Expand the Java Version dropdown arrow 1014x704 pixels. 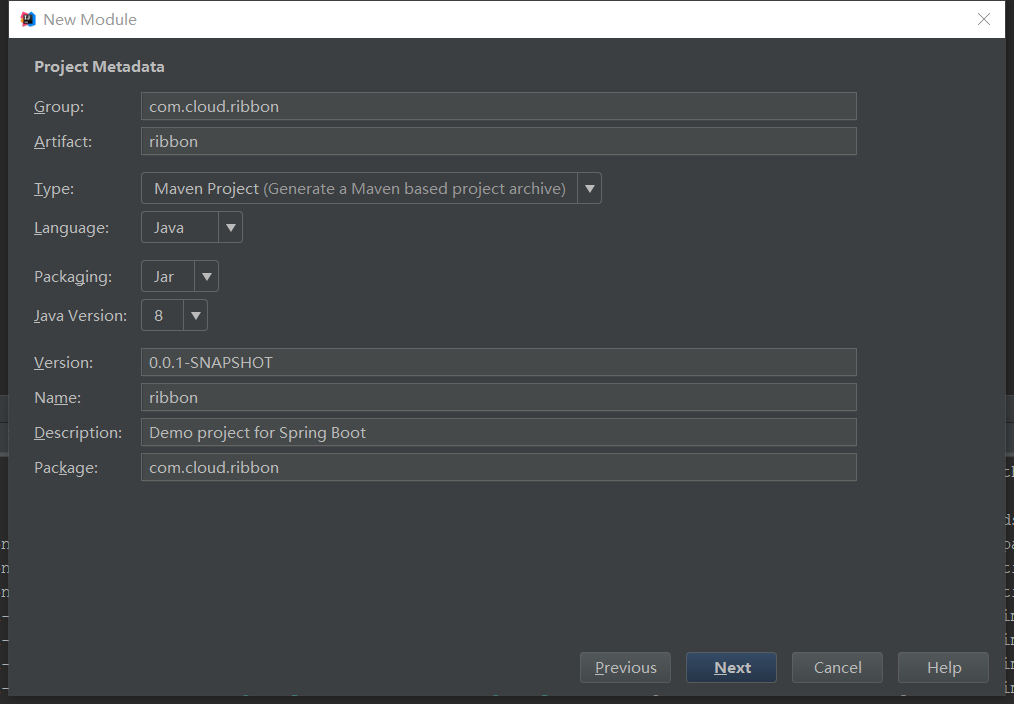[x=195, y=315]
